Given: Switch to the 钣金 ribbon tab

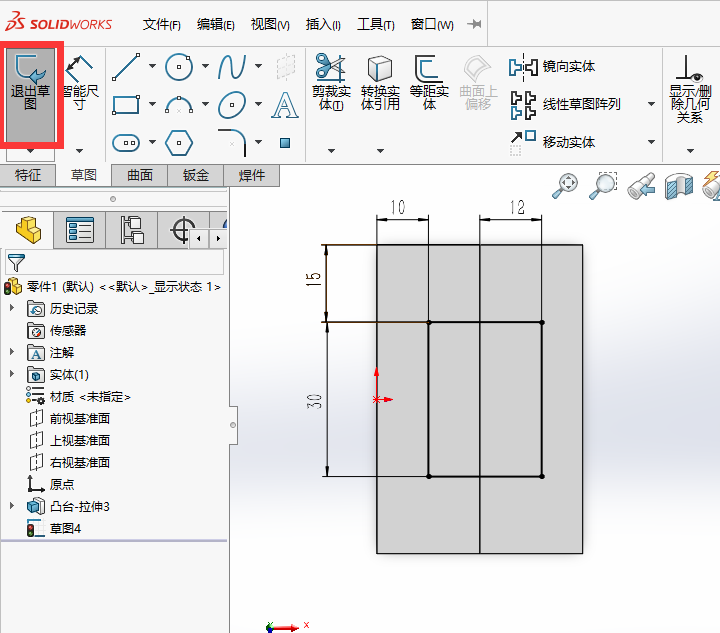Looking at the screenshot, I should 196,175.
